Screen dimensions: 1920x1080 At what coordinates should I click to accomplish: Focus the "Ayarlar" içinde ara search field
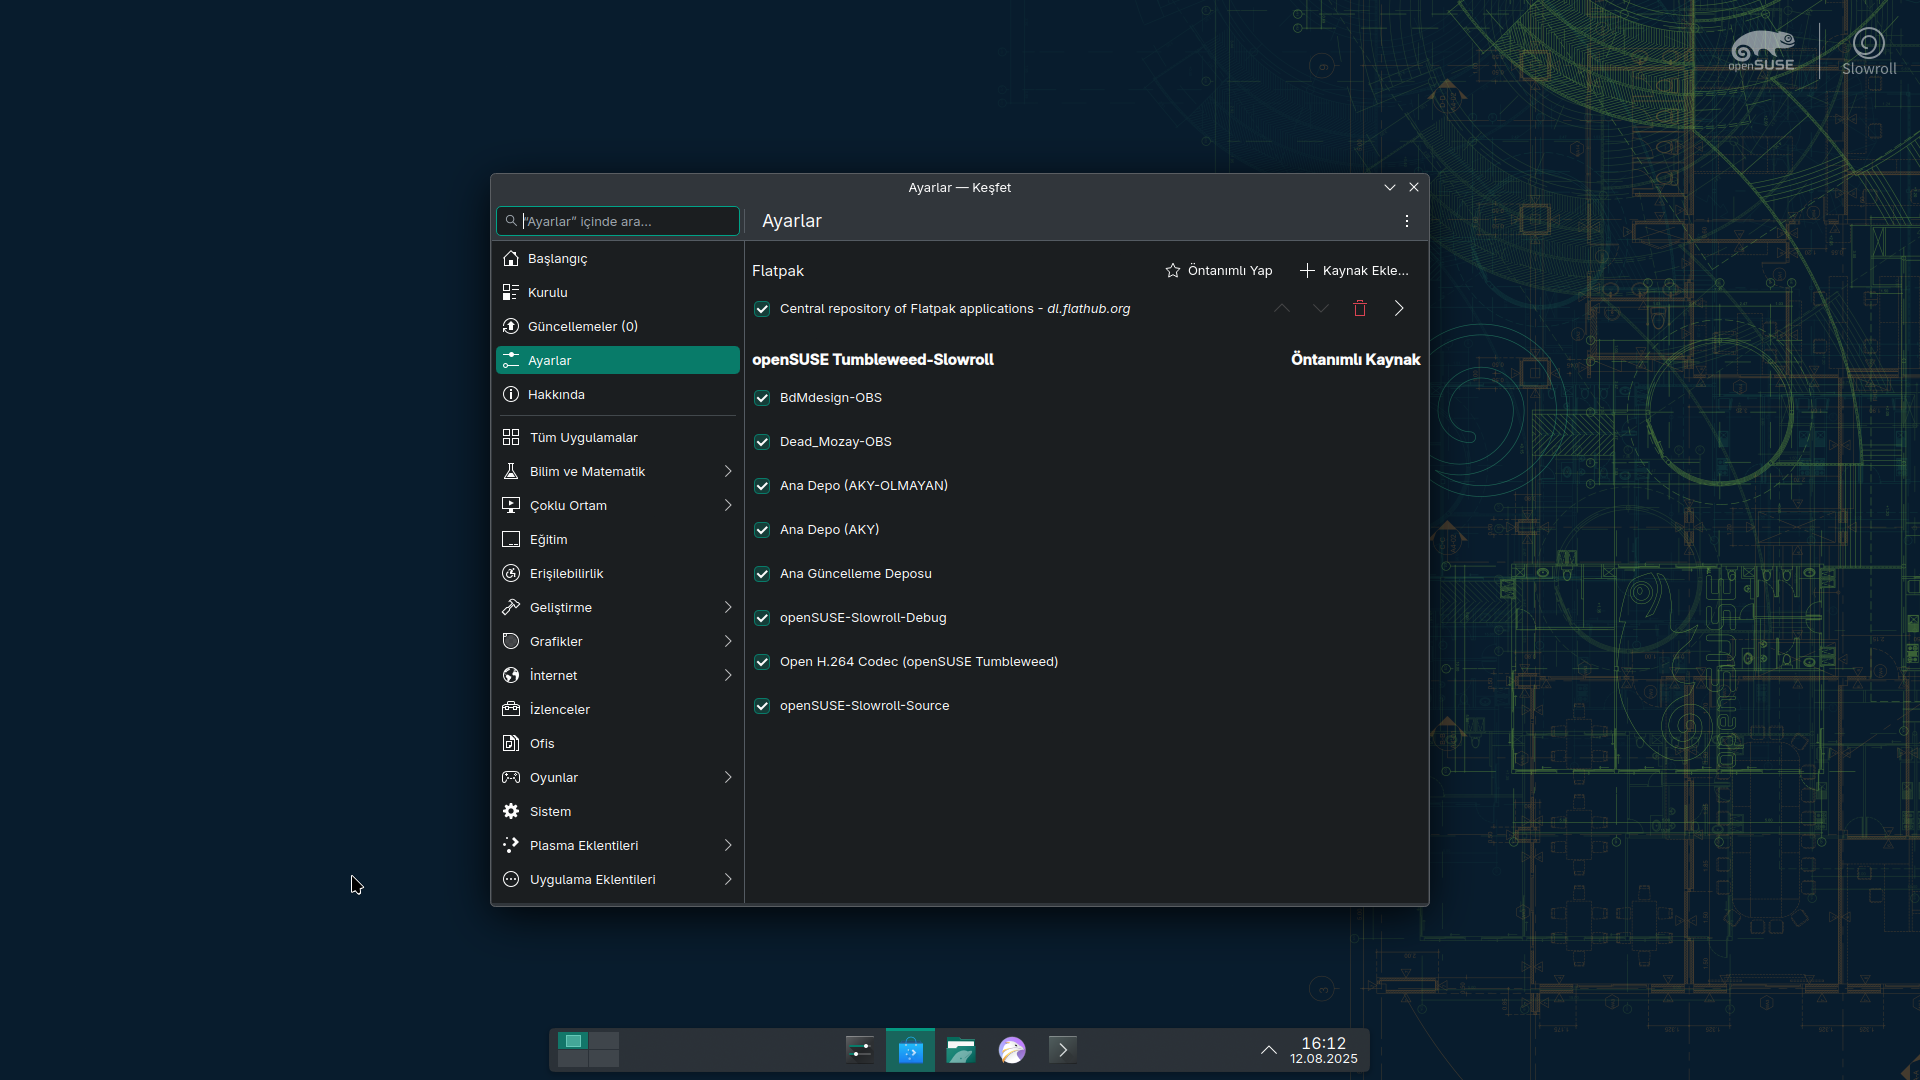[618, 221]
